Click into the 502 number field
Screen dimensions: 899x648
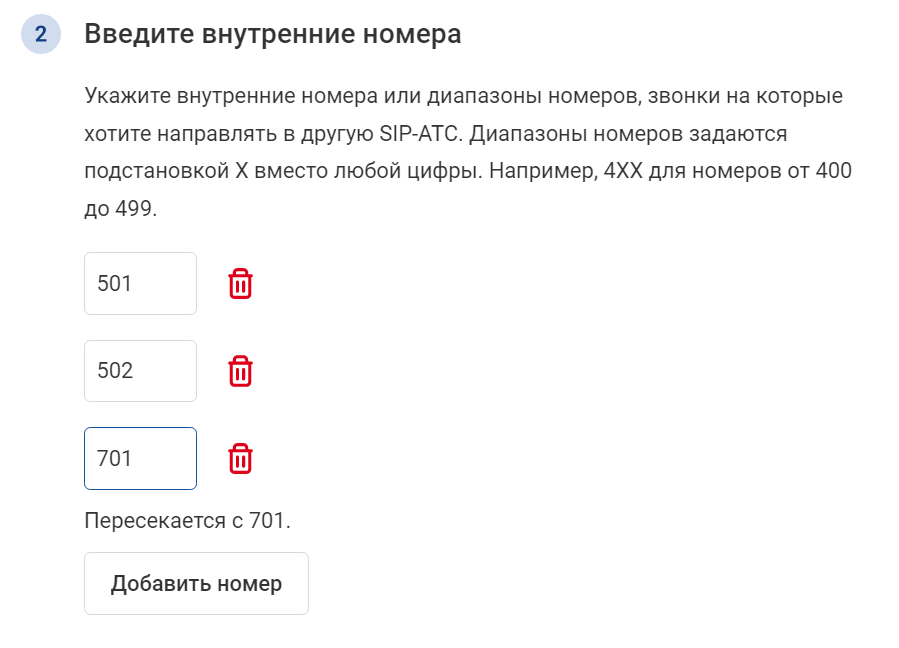tap(140, 371)
